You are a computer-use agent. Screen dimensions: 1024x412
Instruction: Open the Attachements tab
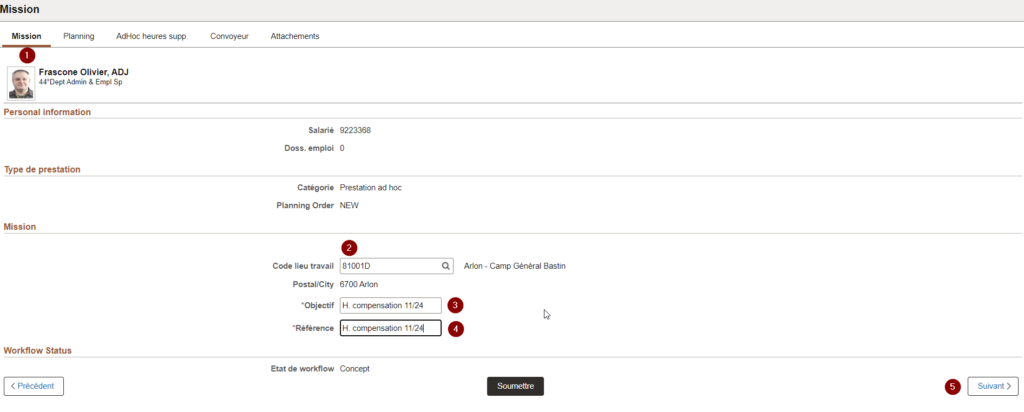point(295,36)
